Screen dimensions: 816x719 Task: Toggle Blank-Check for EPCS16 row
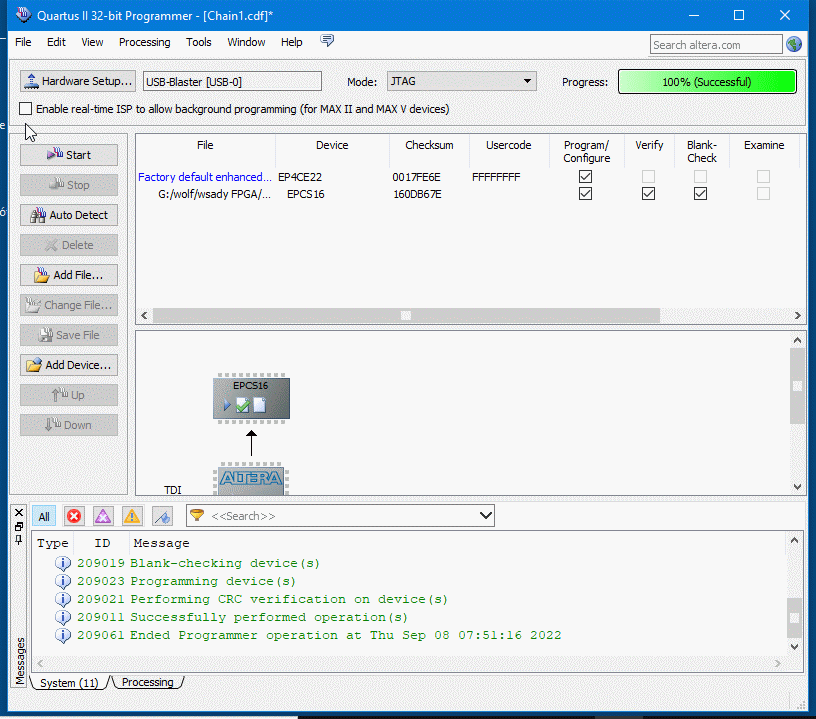(701, 194)
